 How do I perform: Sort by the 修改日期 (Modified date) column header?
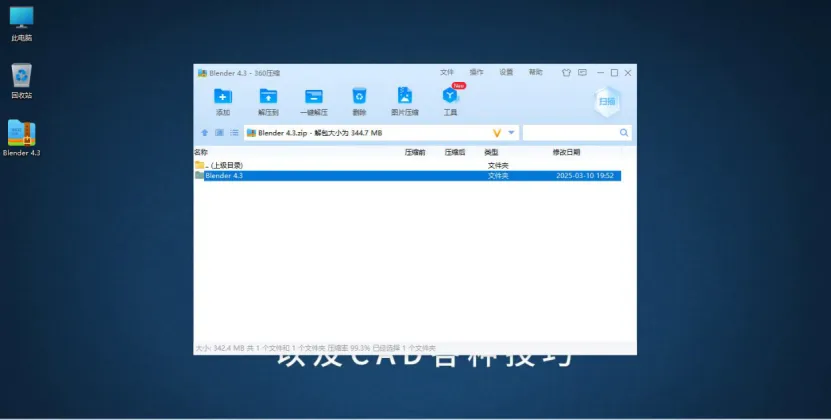click(566, 152)
